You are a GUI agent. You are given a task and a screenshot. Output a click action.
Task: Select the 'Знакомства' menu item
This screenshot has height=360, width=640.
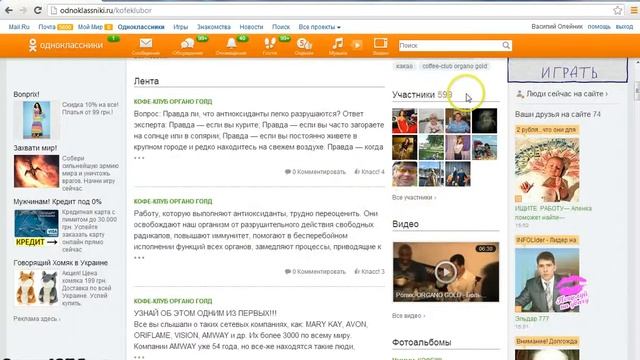pyautogui.click(x=214, y=27)
